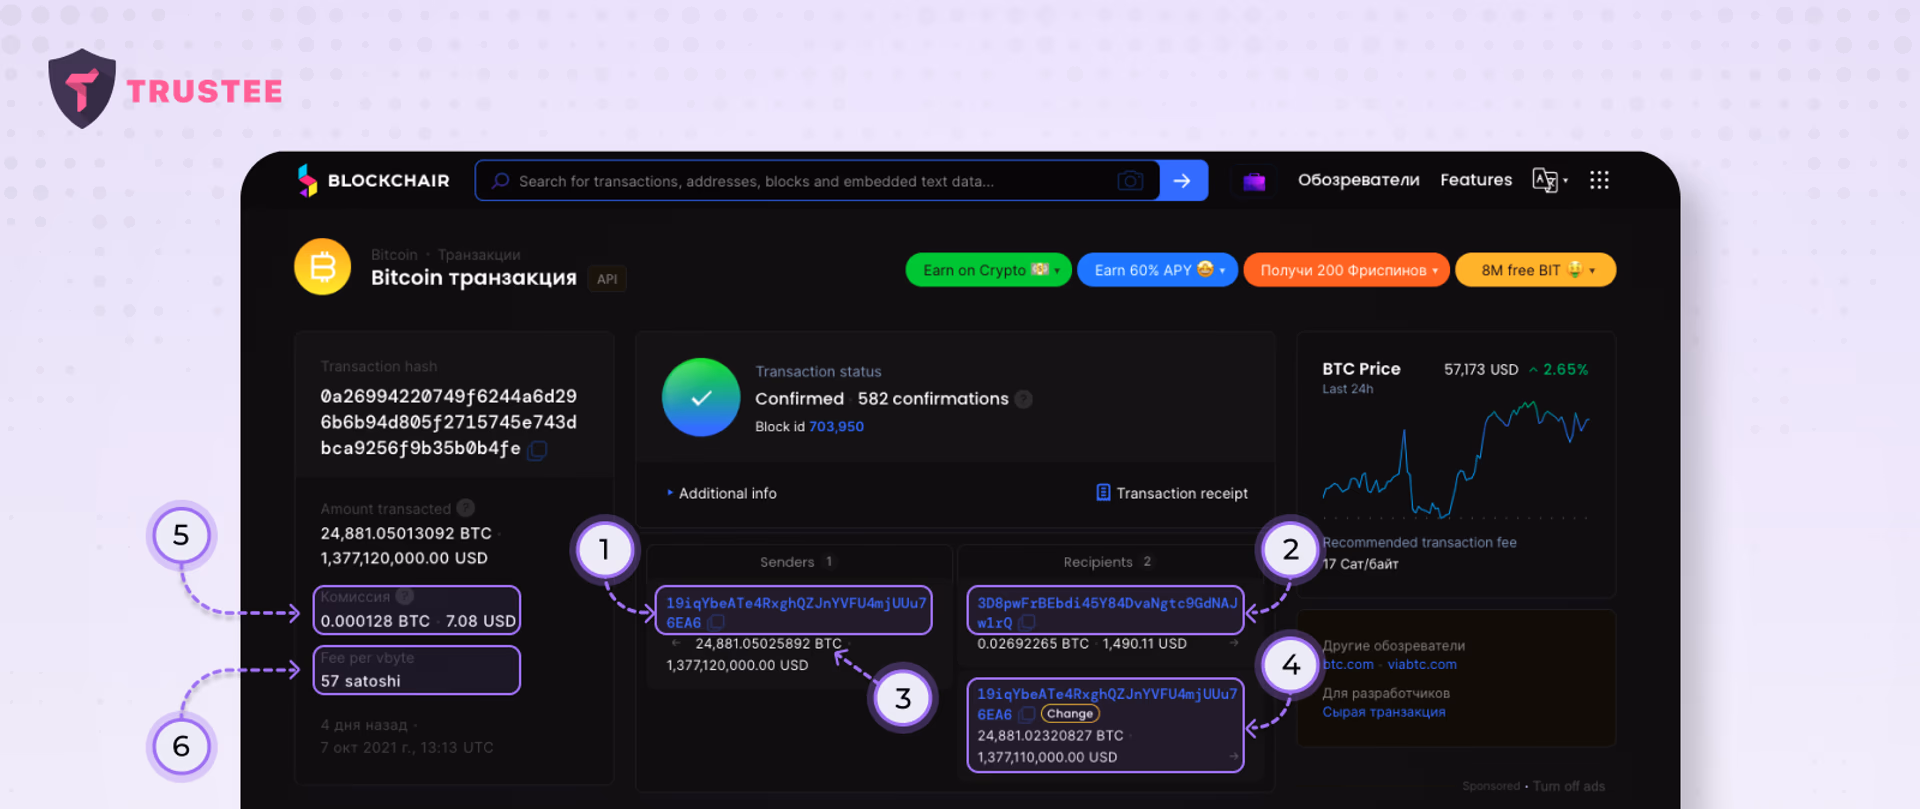
Task: Expand the Additional info section
Action: (722, 493)
